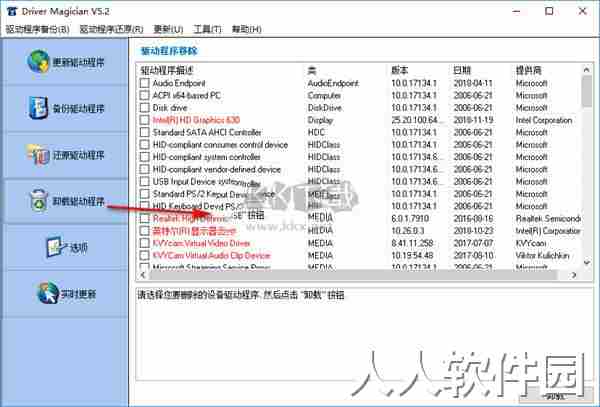The width and height of the screenshot is (600, 407).
Task: Click the 卸载 button at bottom right
Action: pyautogui.click(x=554, y=396)
